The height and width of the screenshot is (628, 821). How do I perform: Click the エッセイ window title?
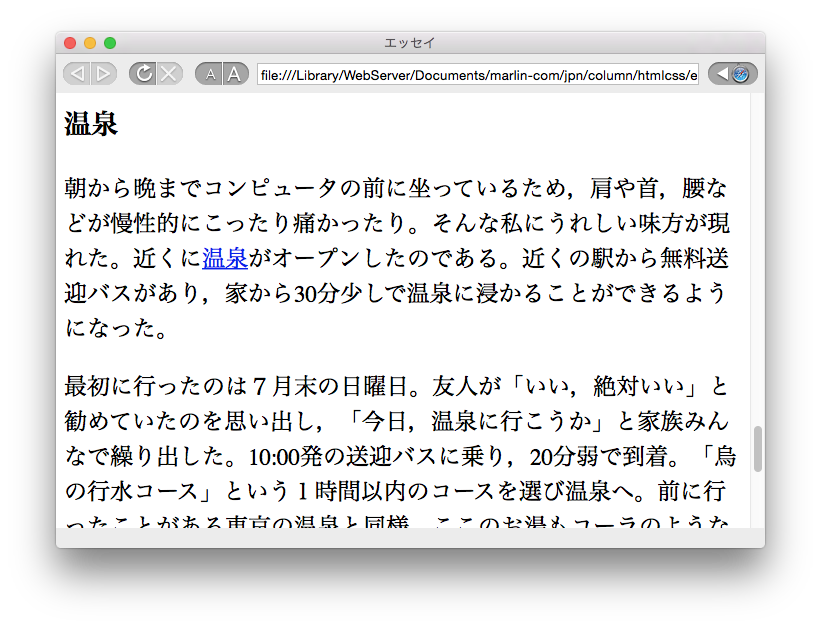point(409,43)
